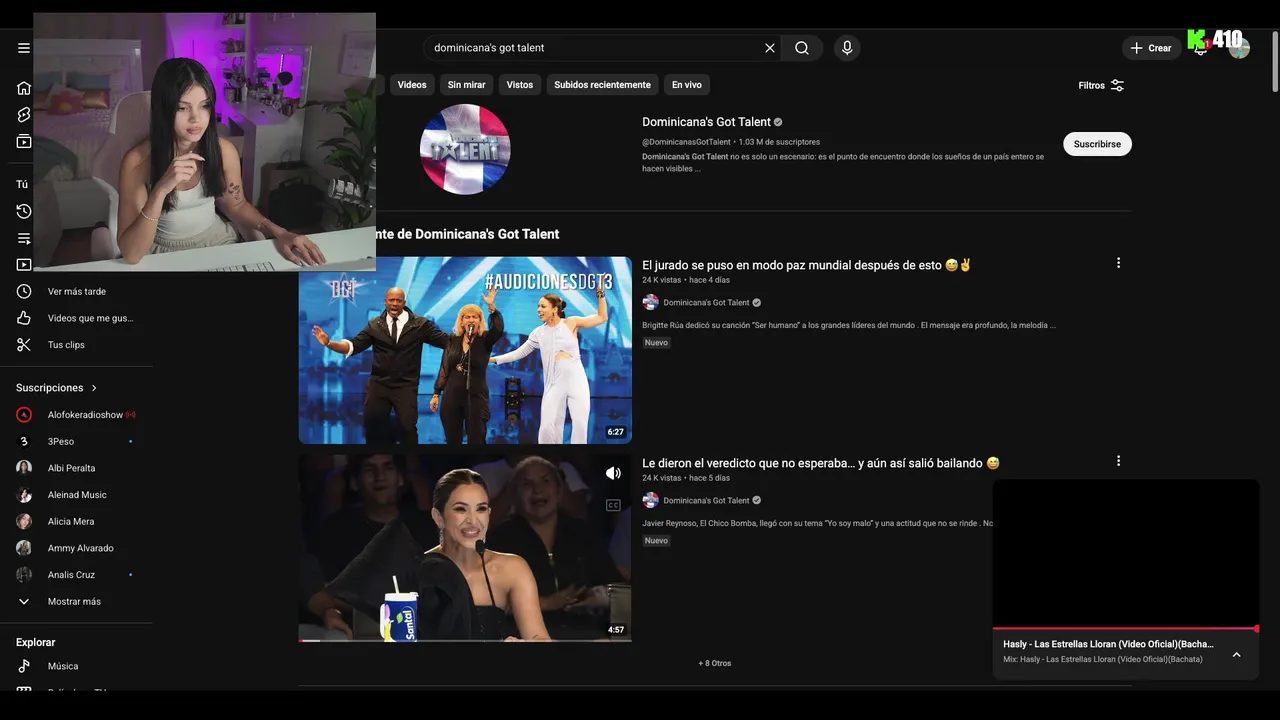Screen dimensions: 1280x720
Task: Open channel link under the jurado video
Action: tap(706, 303)
